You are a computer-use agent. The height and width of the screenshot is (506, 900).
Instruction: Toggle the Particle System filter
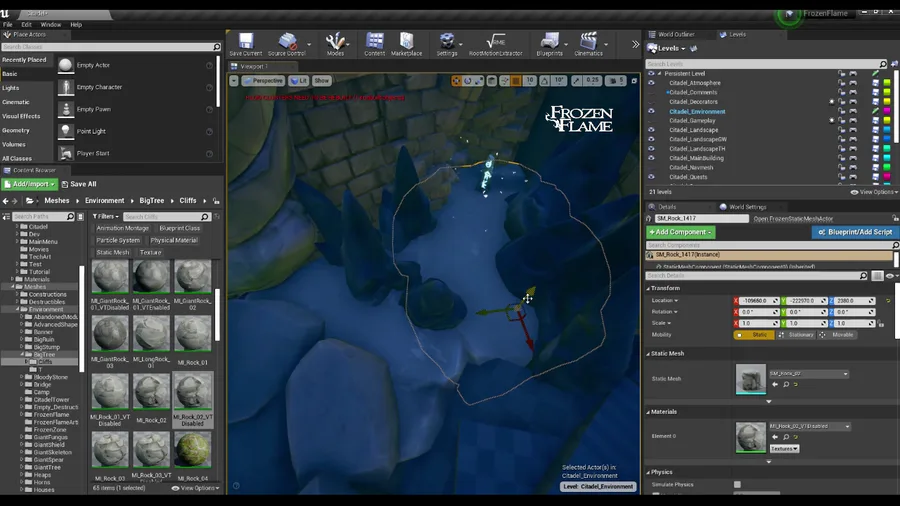(x=118, y=240)
